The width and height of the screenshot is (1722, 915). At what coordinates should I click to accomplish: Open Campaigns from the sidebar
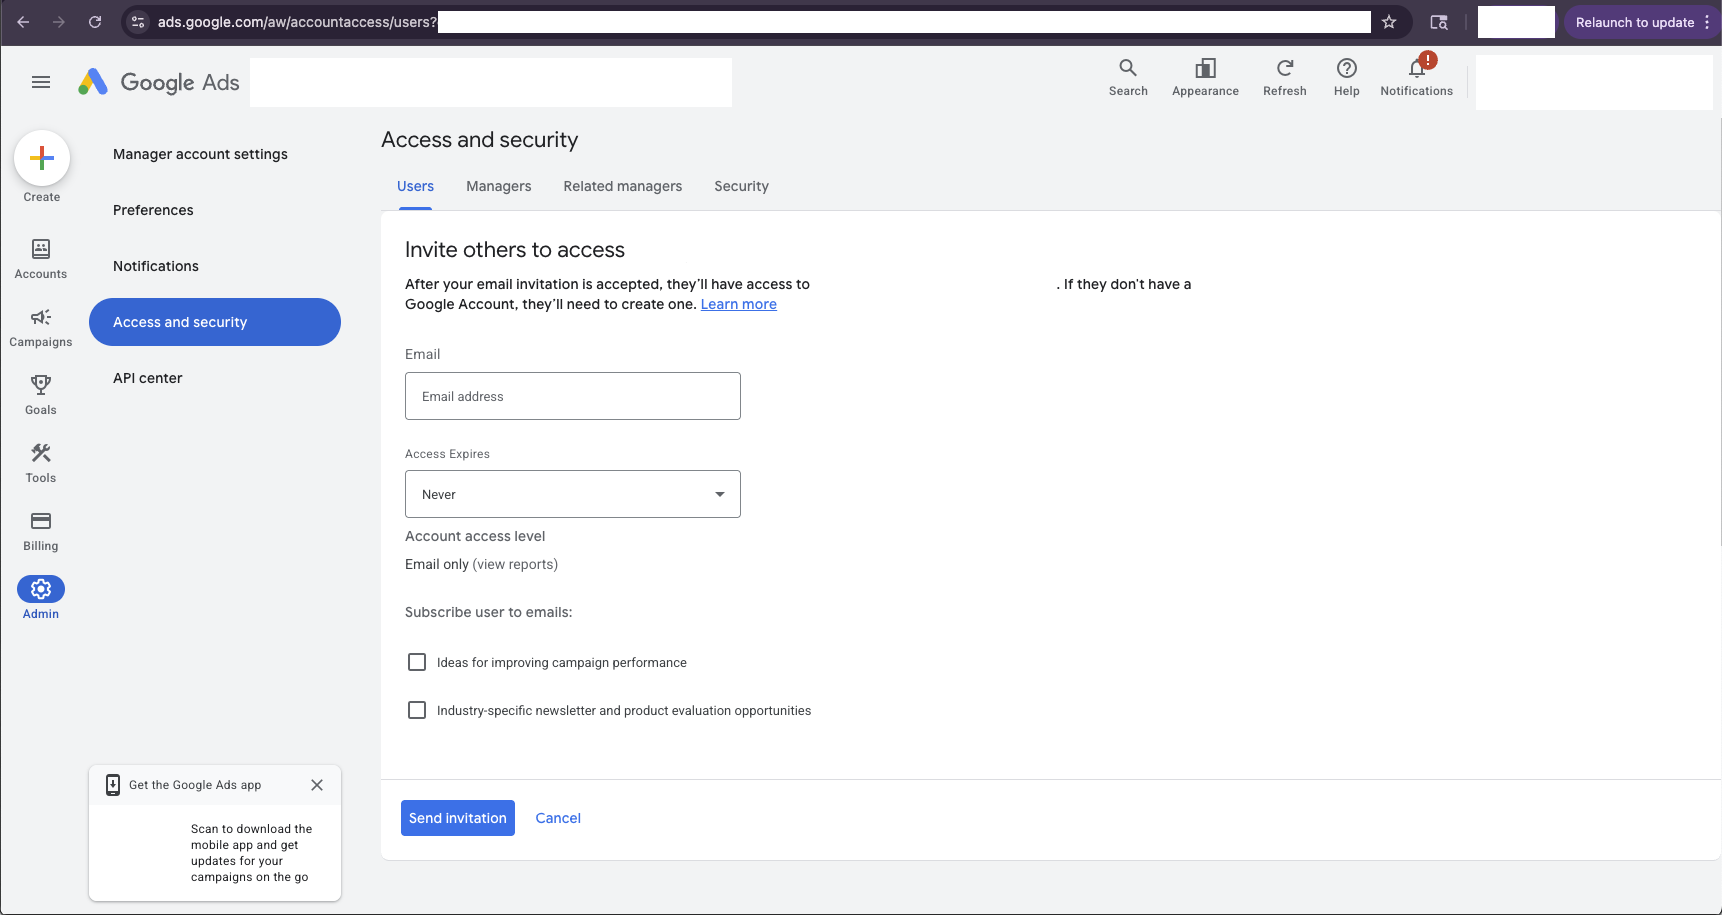click(41, 327)
